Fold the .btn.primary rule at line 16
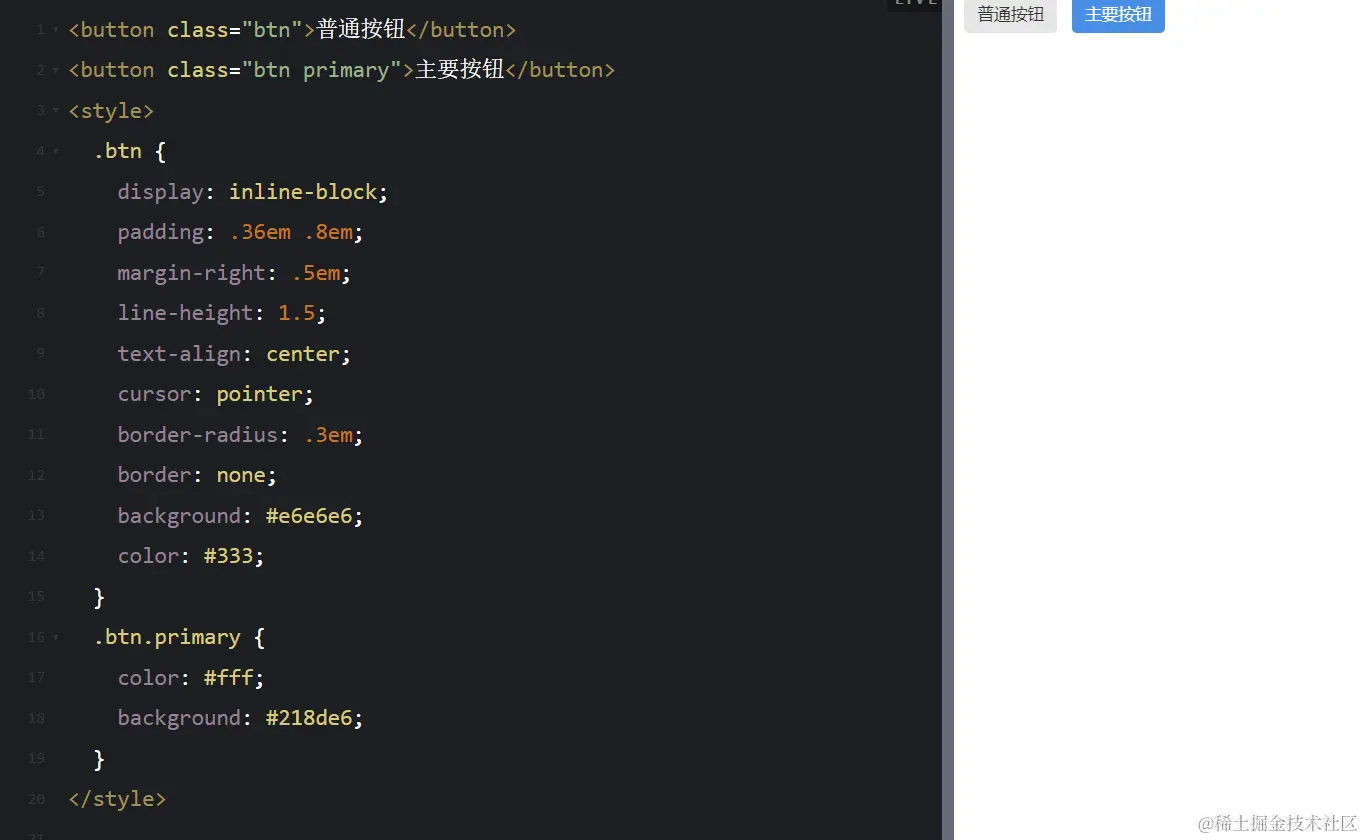The image size is (1364, 840). 56,638
